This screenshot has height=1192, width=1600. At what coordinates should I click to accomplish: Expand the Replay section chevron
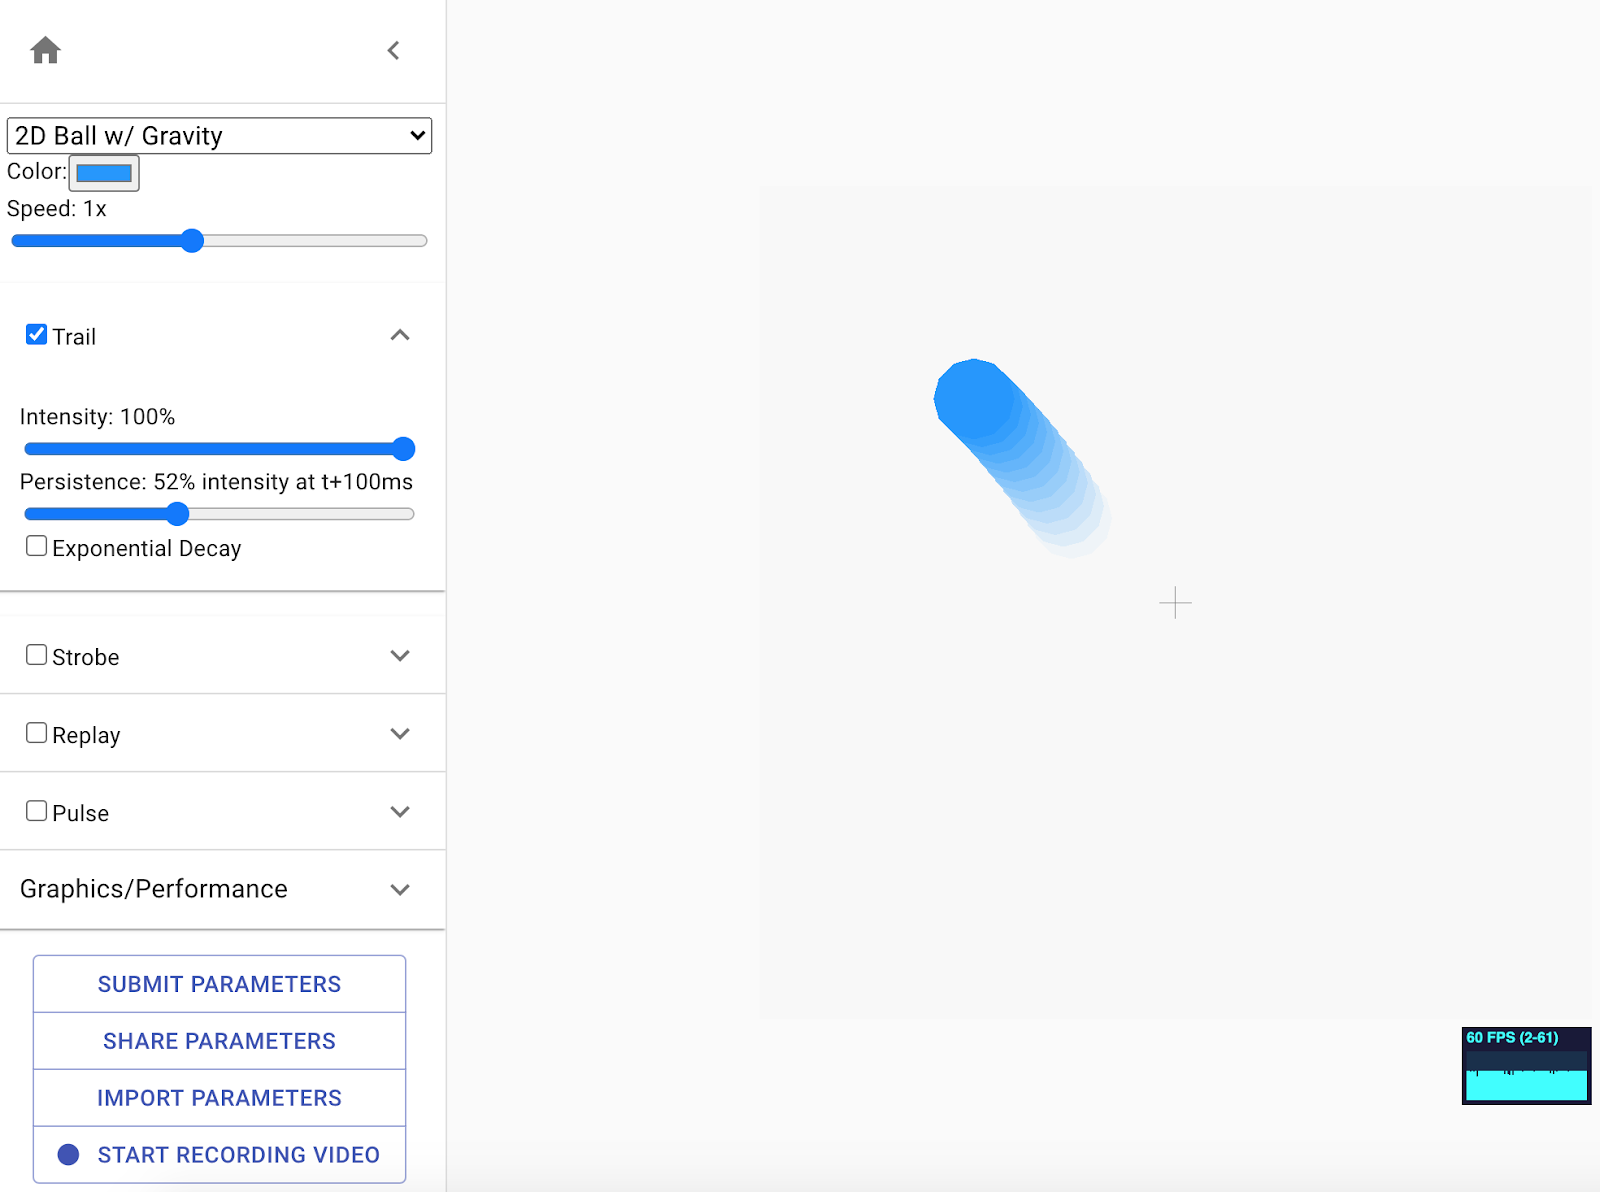[400, 734]
